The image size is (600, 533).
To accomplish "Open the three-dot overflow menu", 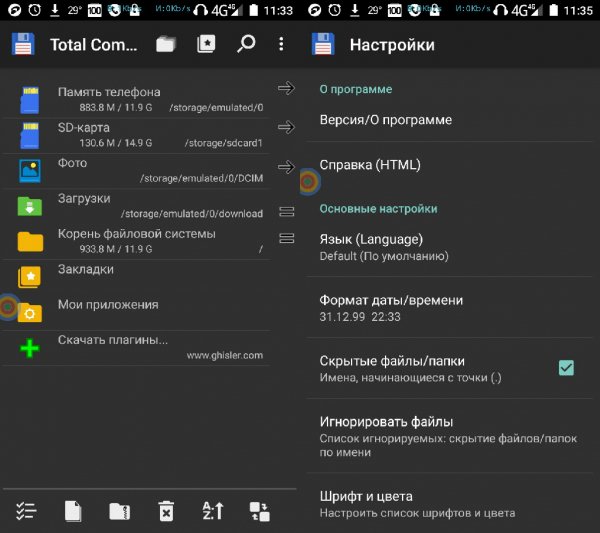I will 281,44.
